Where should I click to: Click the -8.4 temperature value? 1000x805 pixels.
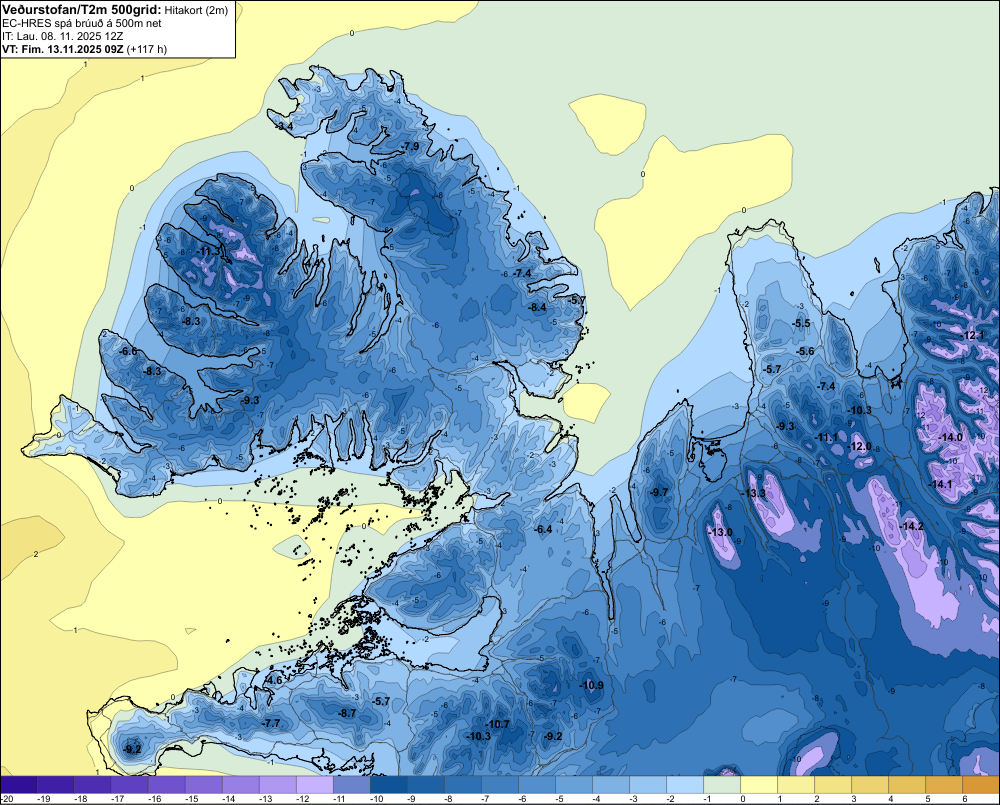coord(538,307)
